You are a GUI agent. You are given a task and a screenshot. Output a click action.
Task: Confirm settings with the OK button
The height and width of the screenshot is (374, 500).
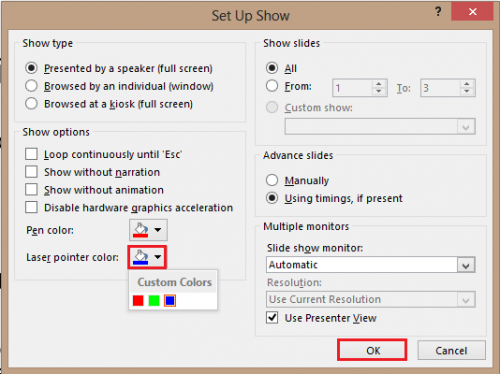372,350
